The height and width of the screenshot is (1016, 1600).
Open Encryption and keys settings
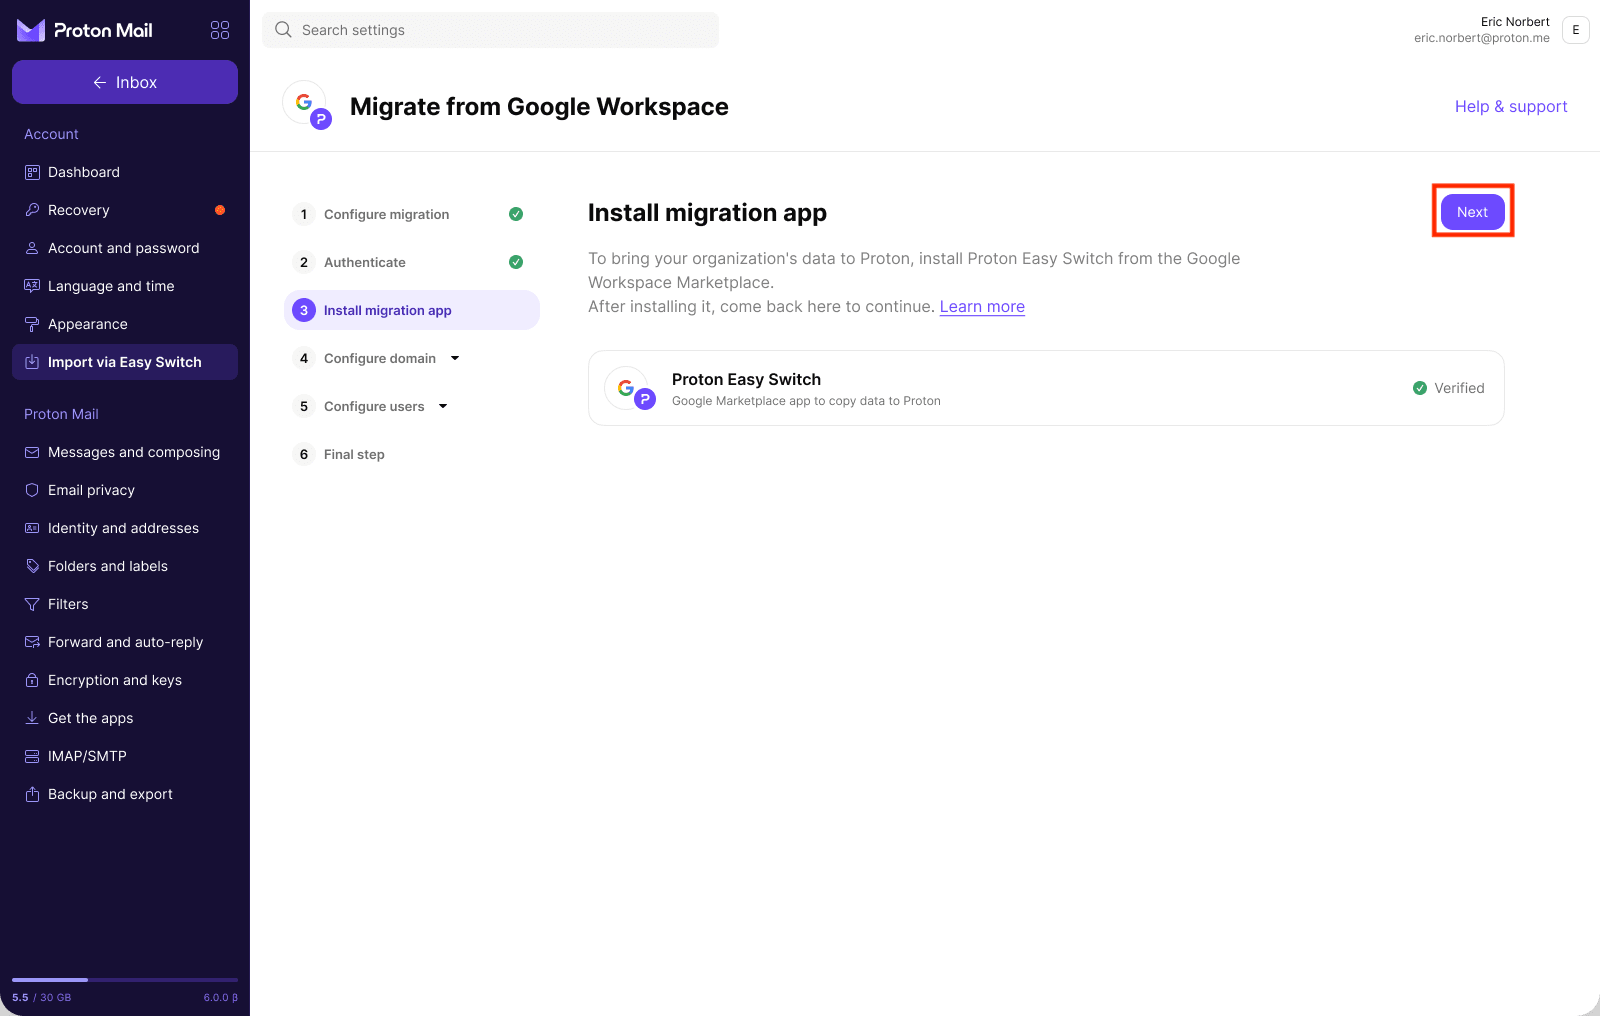125,680
